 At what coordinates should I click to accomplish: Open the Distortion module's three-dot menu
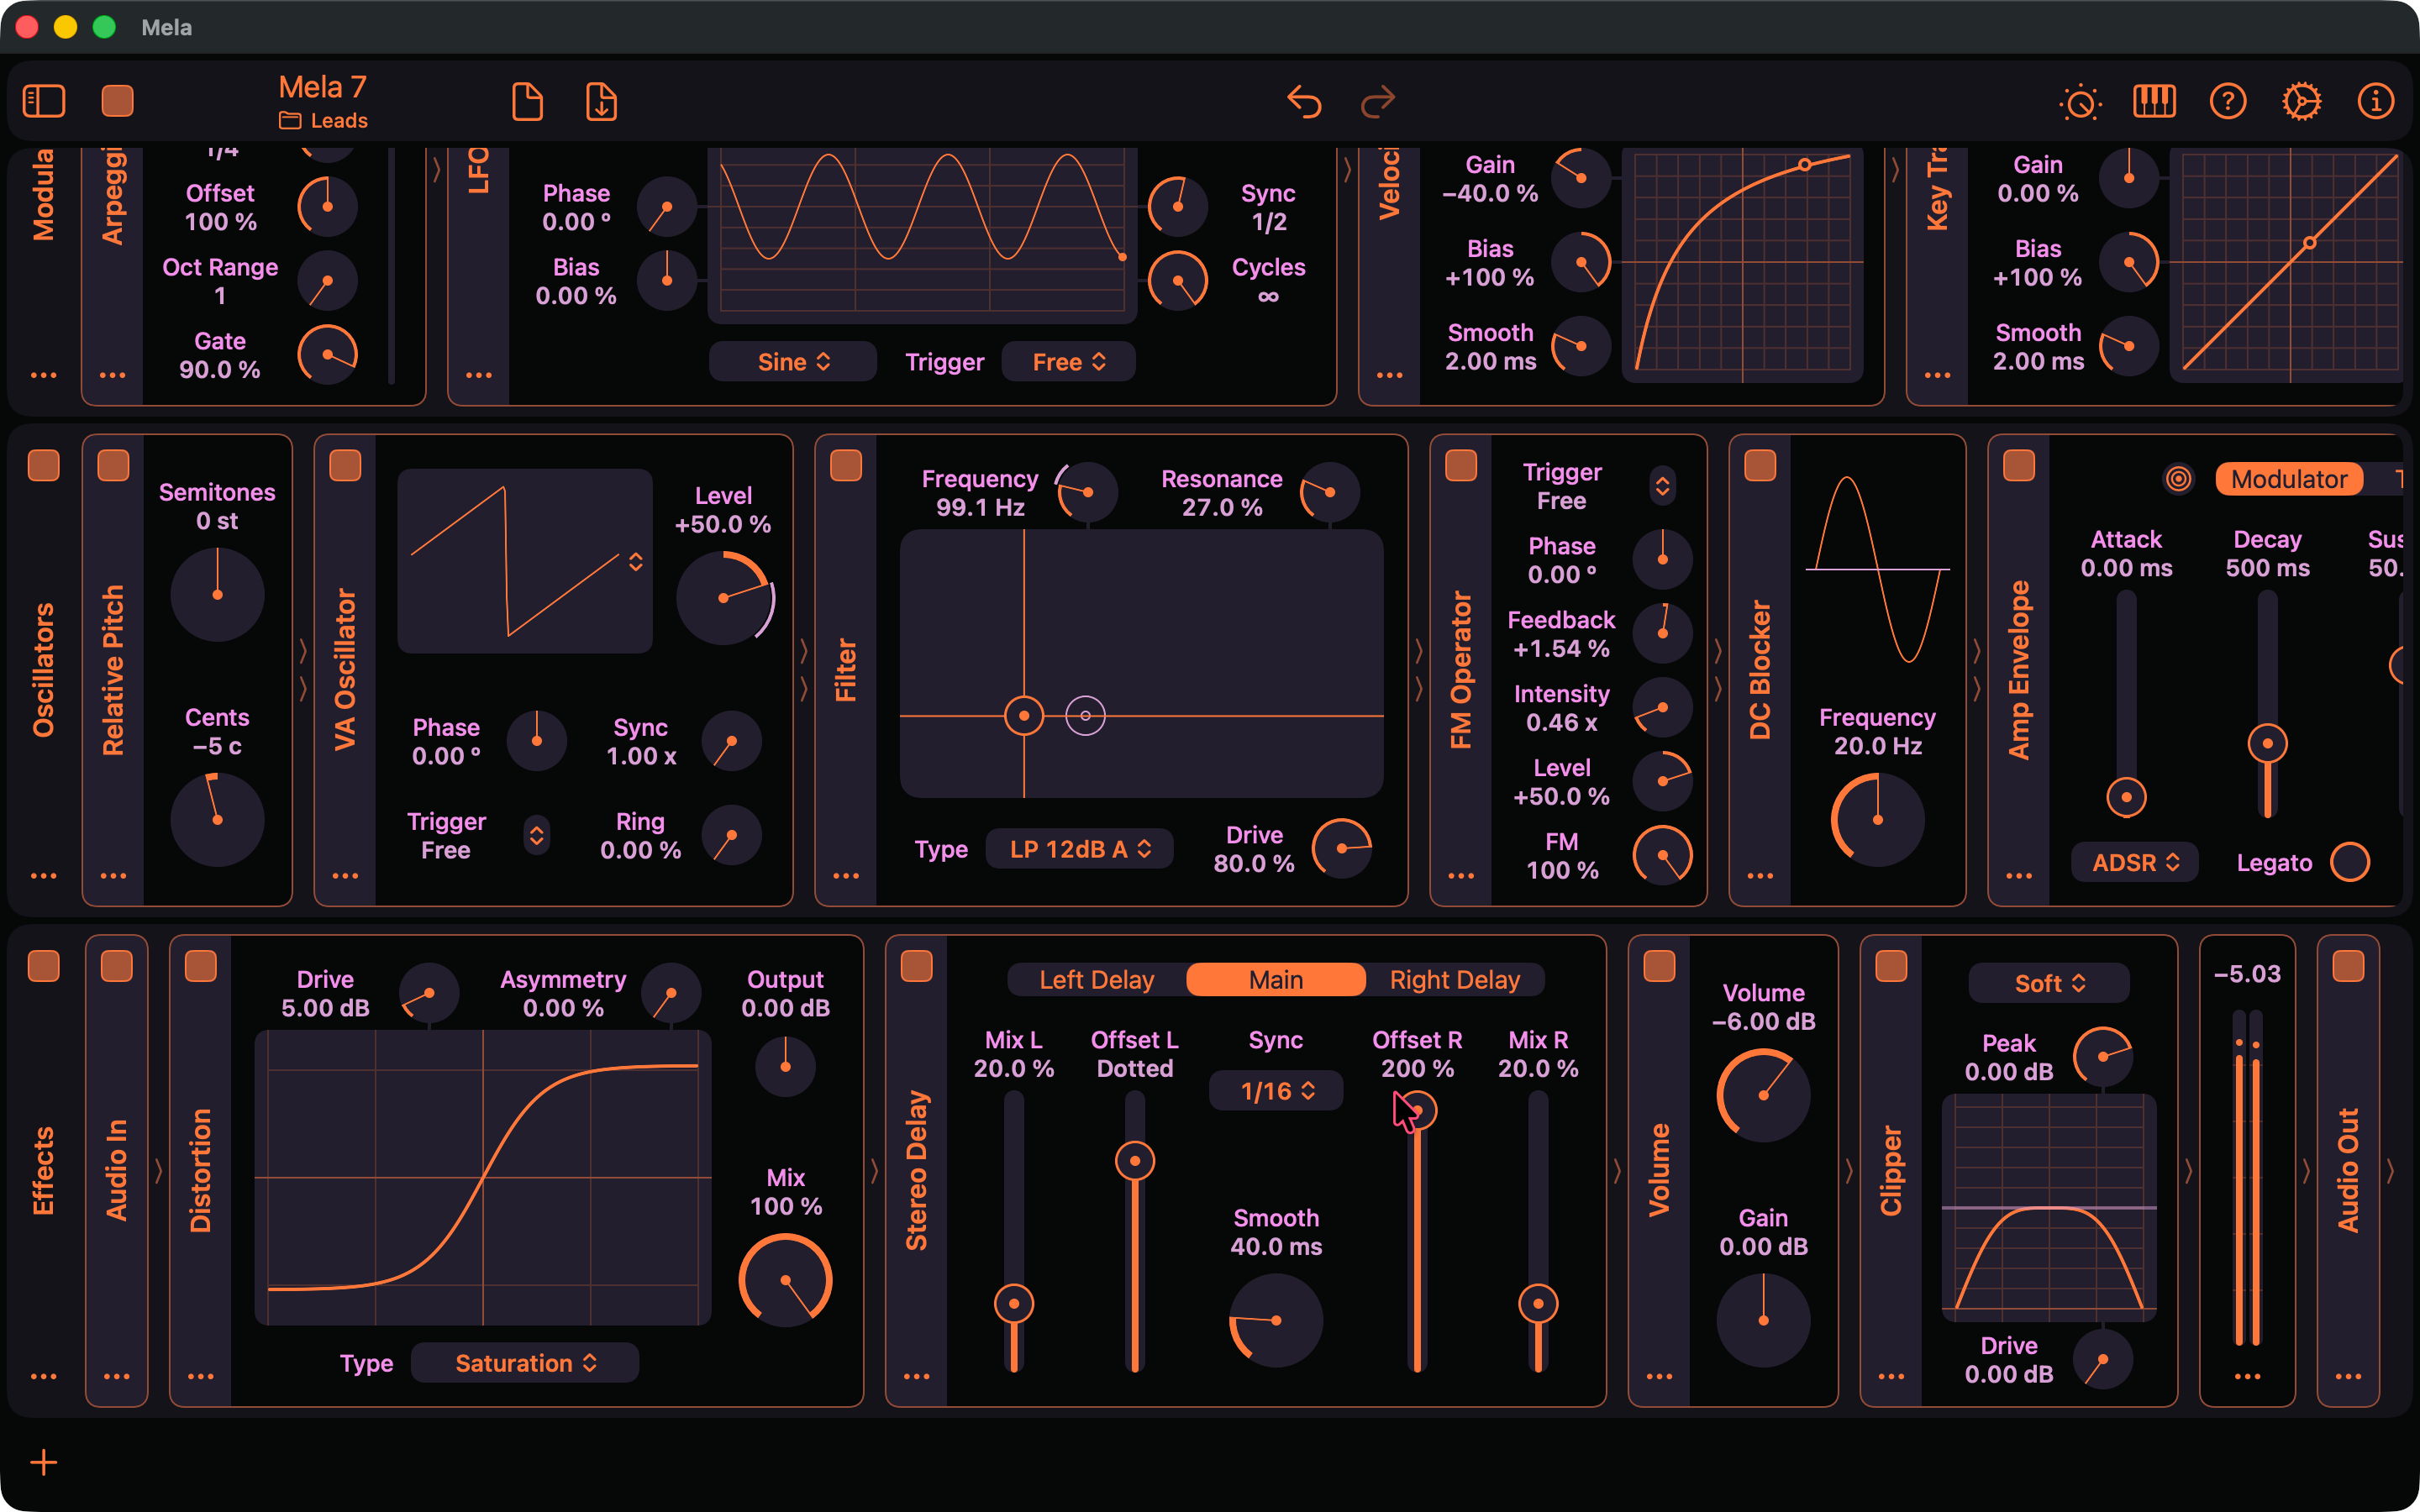pos(201,1377)
